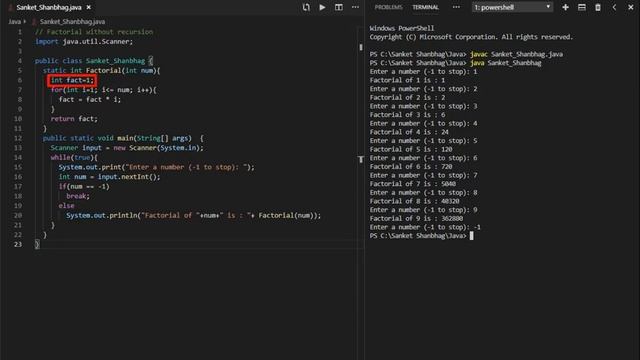Click the editor overview ruler scrollbar marker
The image size is (640, 360).
click(x=361, y=47)
